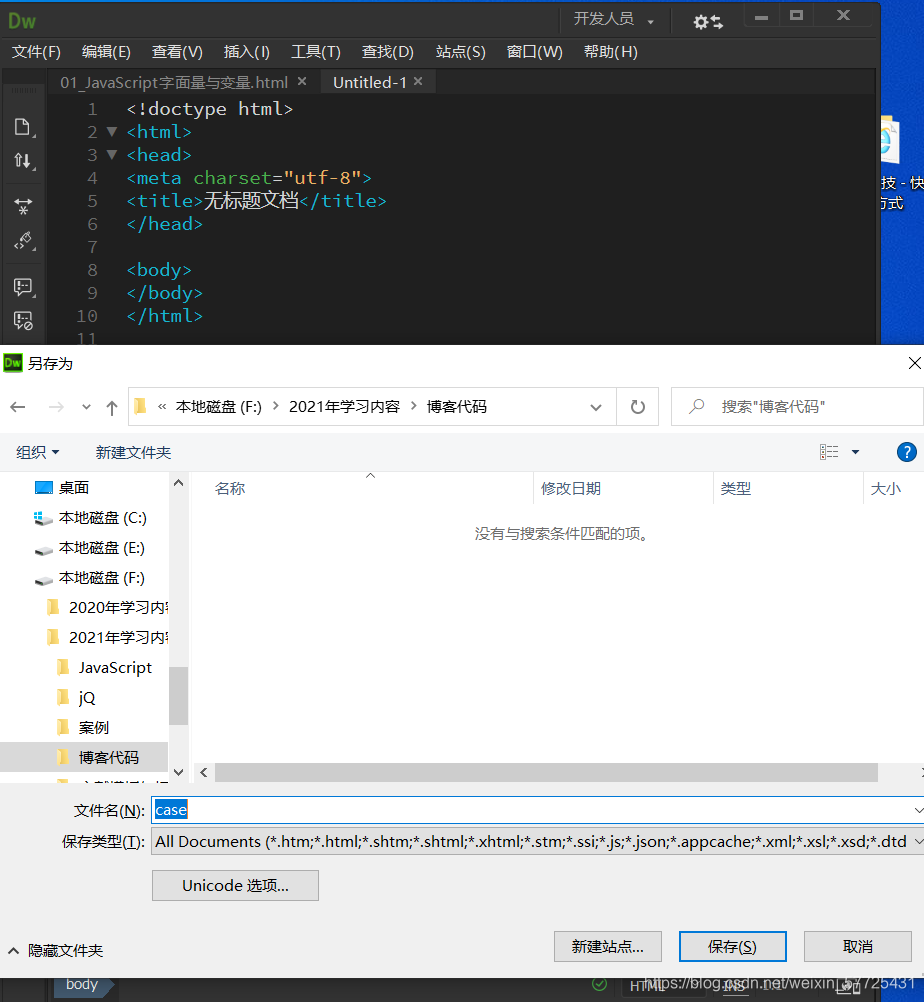The image size is (924, 1002).
Task: Switch to the Untitled-1 tab
Action: pyautogui.click(x=369, y=82)
